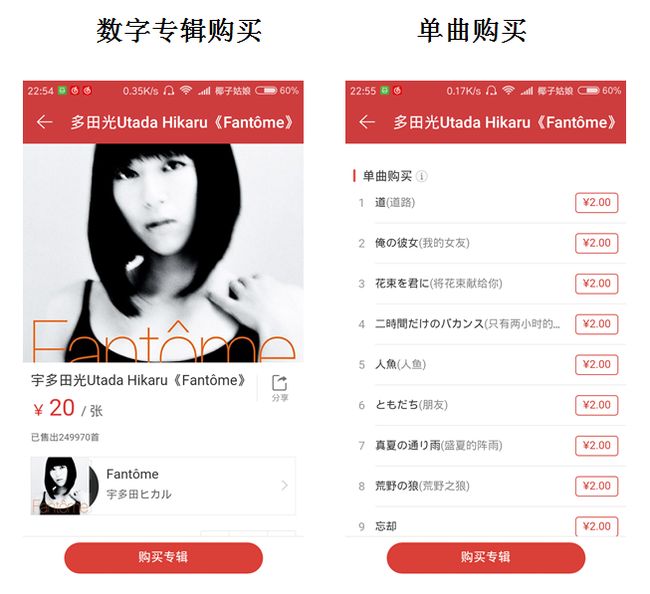
Task: Tap headphone icon in left status bar
Action: tap(168, 90)
